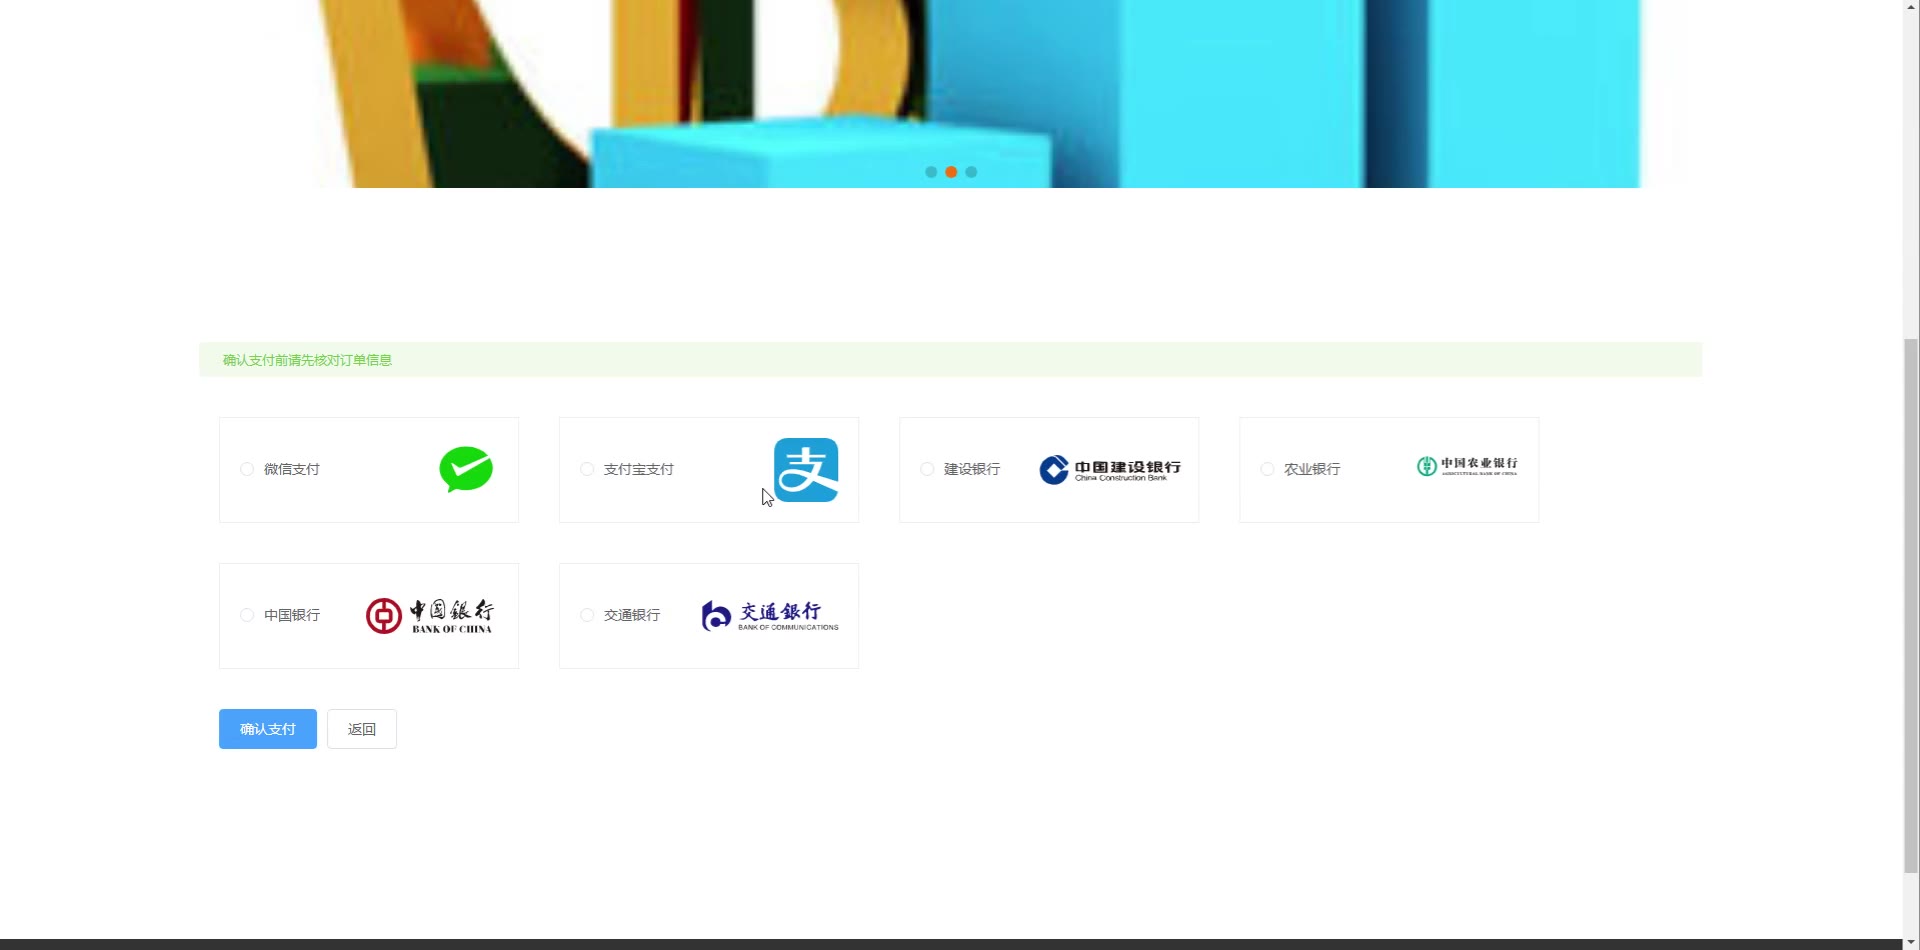Select the 交通银行 radio button

point(587,615)
